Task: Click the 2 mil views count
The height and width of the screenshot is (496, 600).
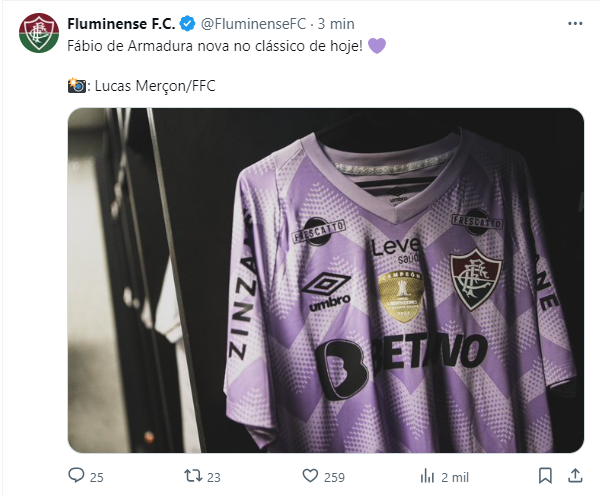Action: (x=455, y=478)
